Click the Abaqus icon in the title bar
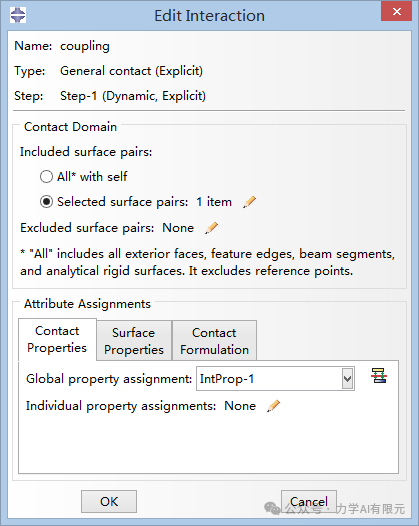 [18, 15]
